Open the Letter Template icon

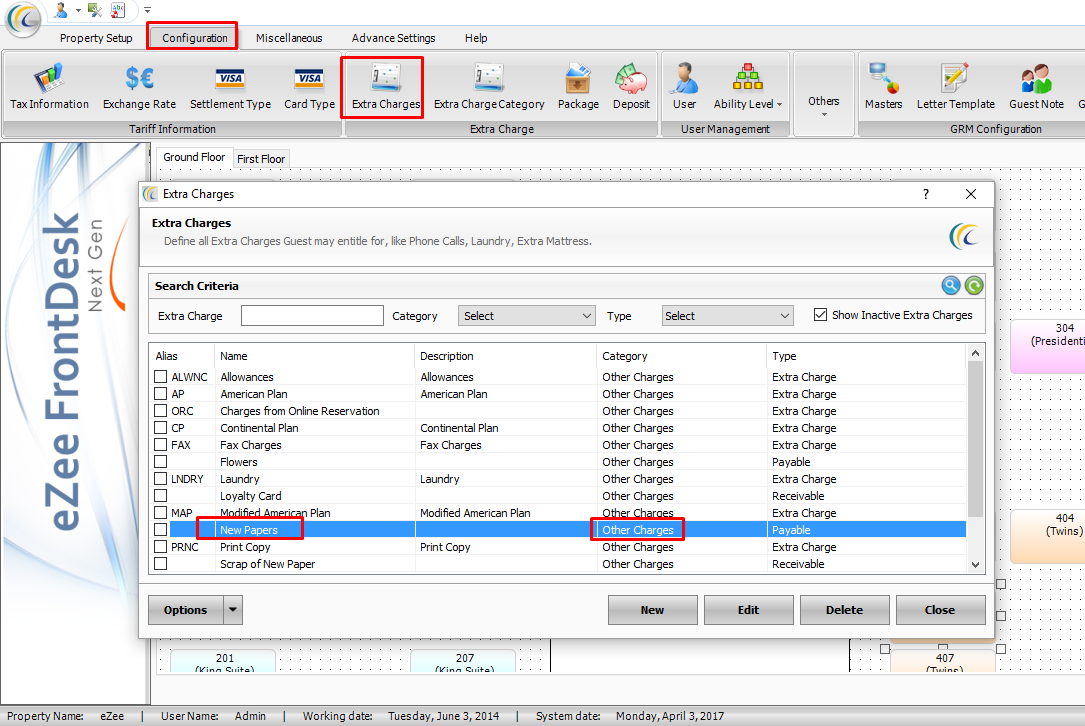tap(956, 87)
